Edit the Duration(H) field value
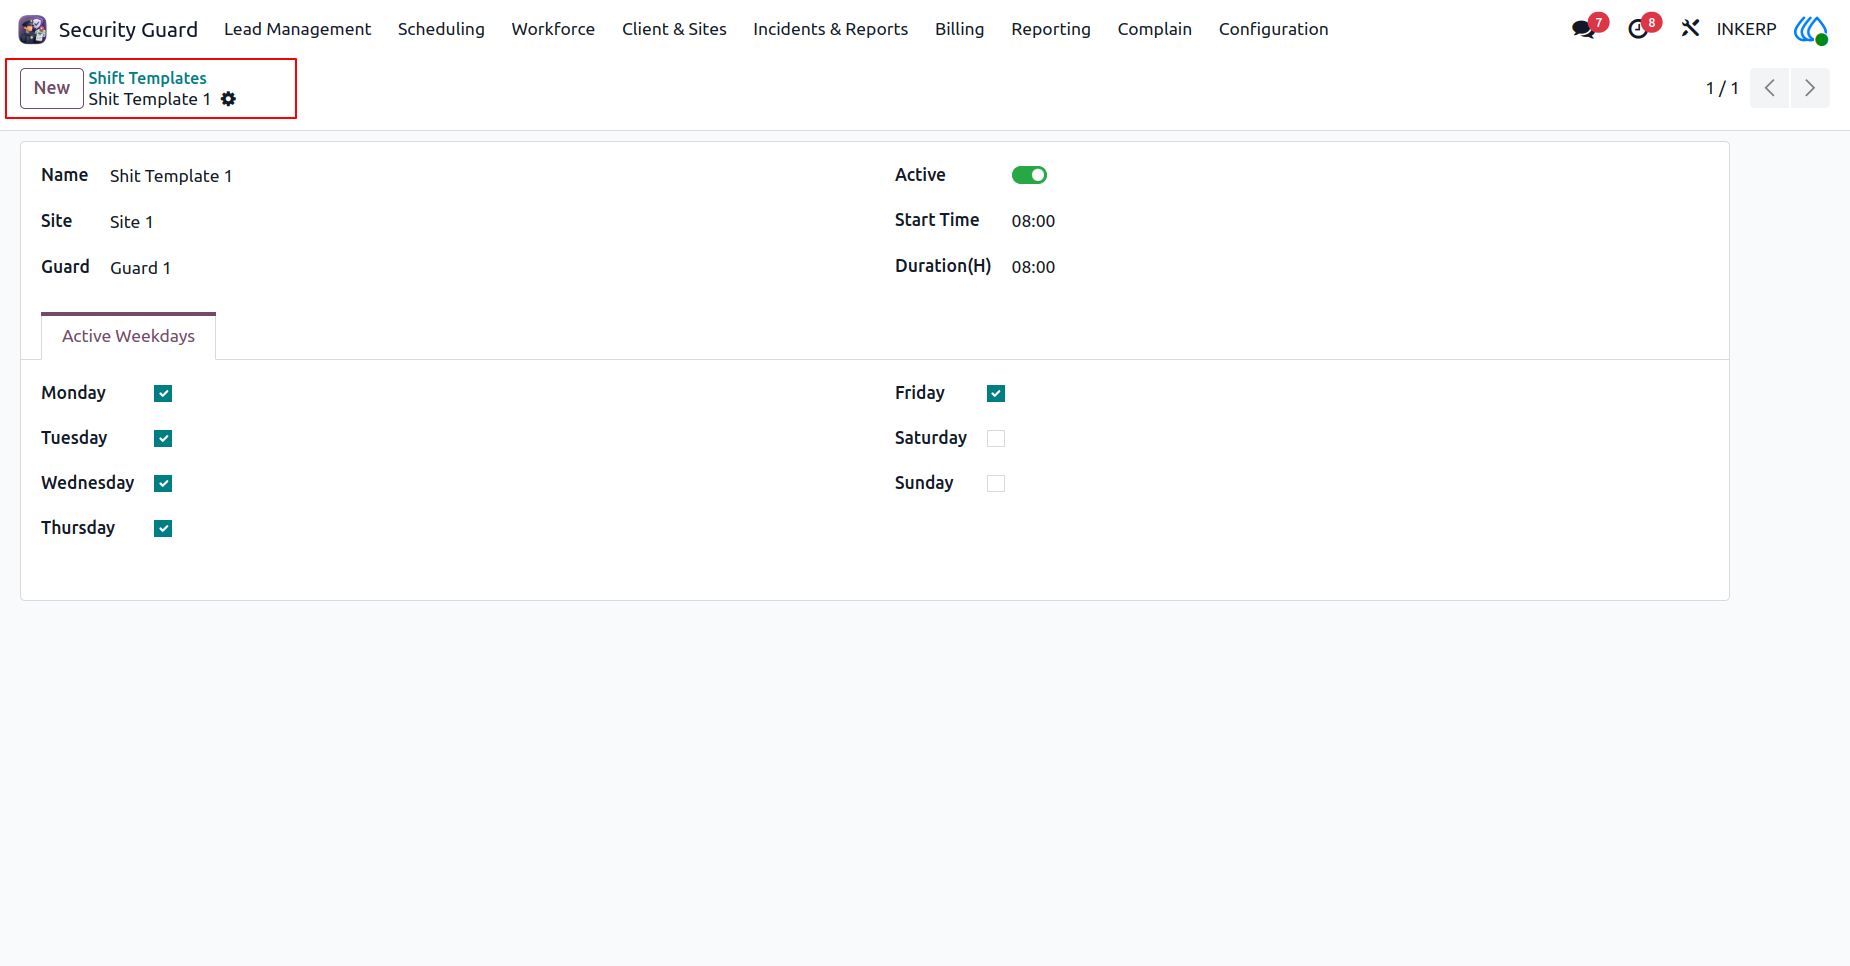This screenshot has height=966, width=1850. (x=1033, y=267)
